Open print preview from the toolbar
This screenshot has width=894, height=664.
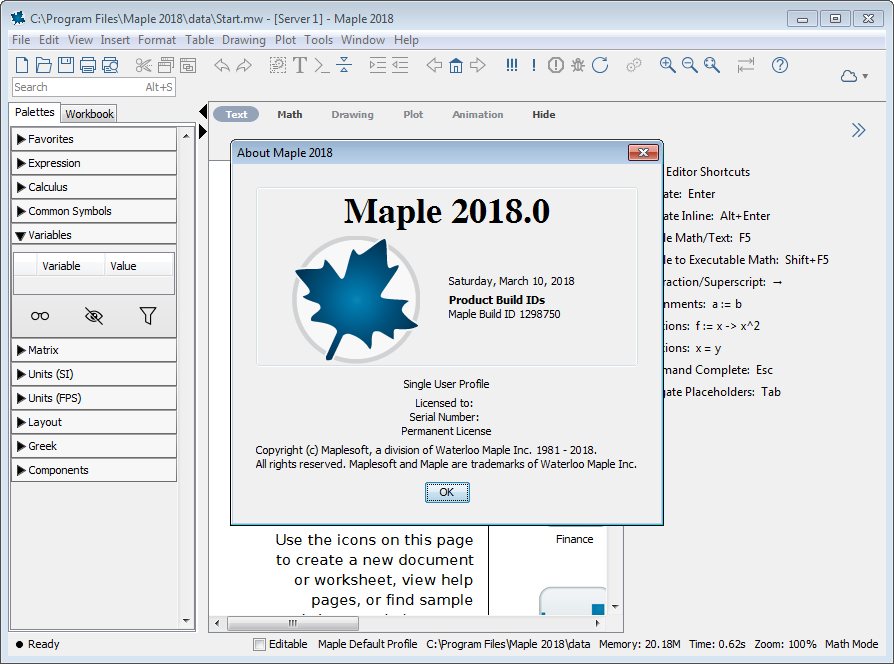click(x=110, y=65)
